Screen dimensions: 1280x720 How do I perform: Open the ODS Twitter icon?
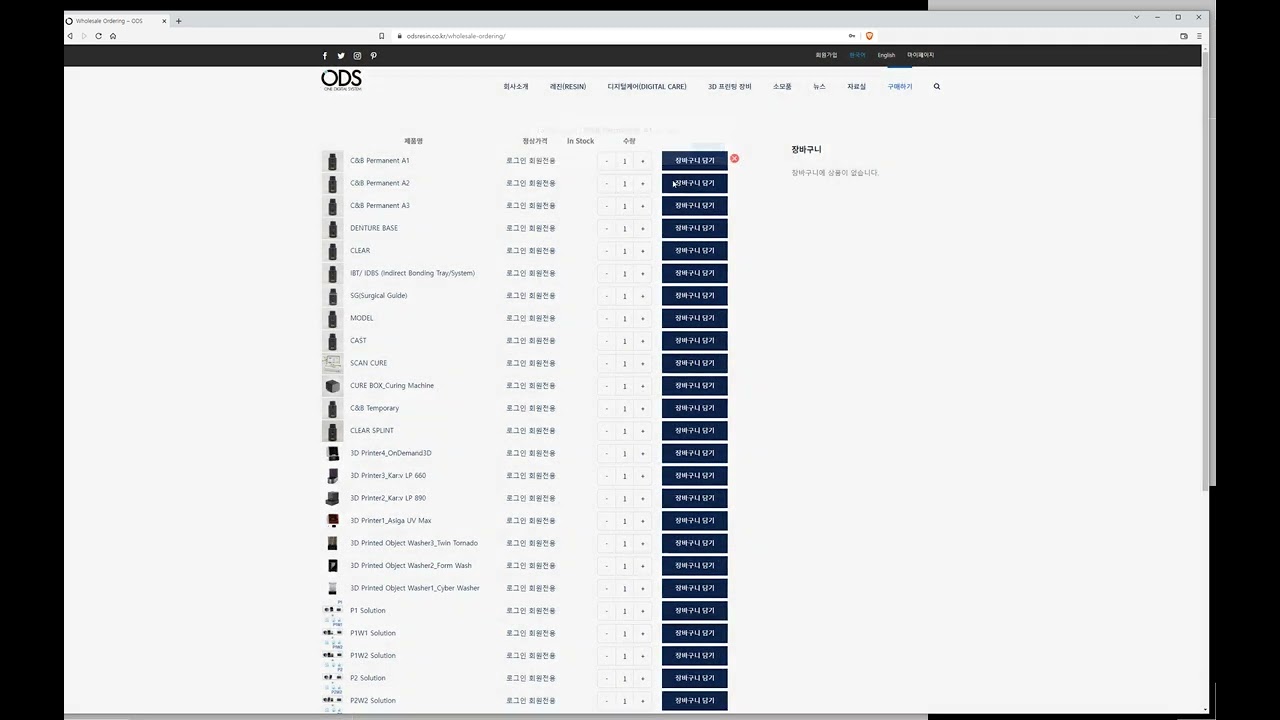click(x=341, y=56)
